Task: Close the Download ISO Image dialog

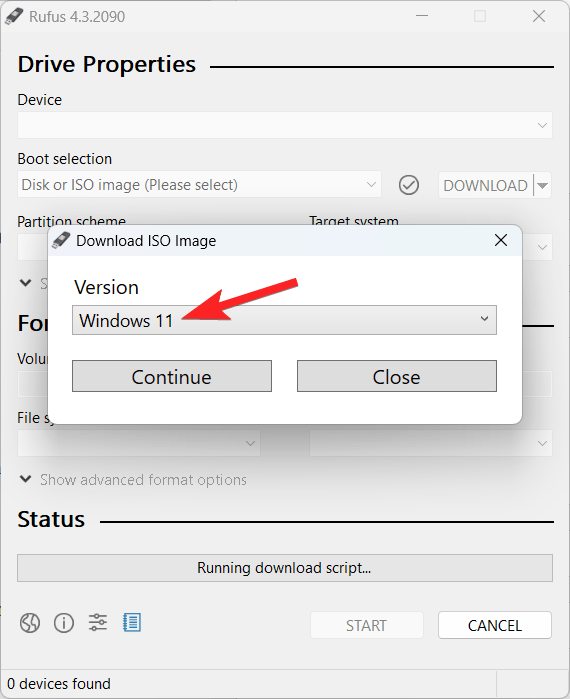Action: [501, 240]
